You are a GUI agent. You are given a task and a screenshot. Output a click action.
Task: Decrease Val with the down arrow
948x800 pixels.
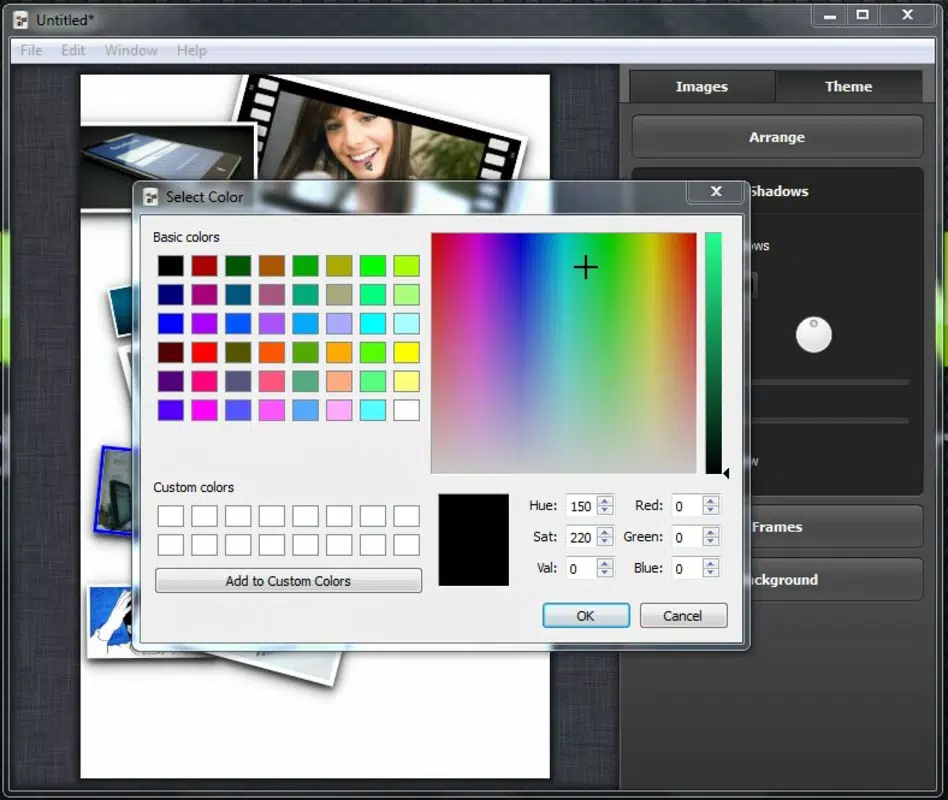[x=605, y=573]
